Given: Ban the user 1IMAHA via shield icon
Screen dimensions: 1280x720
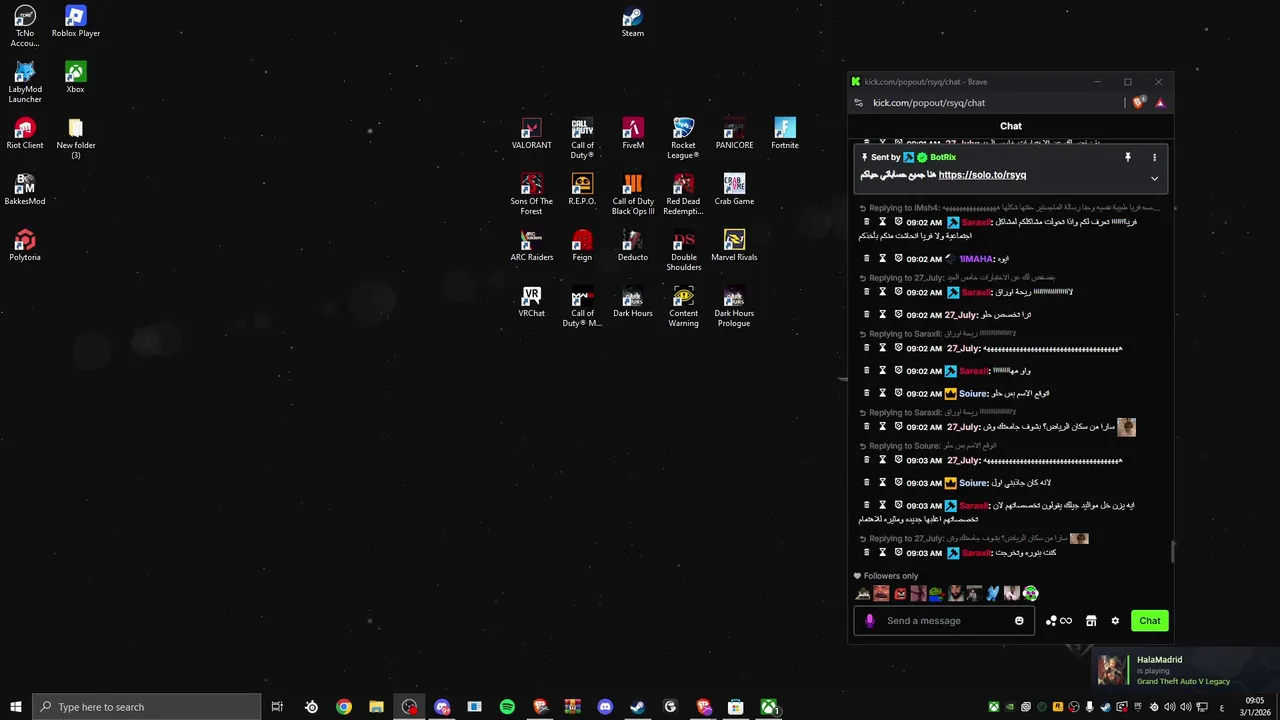Looking at the screenshot, I should point(898,259).
